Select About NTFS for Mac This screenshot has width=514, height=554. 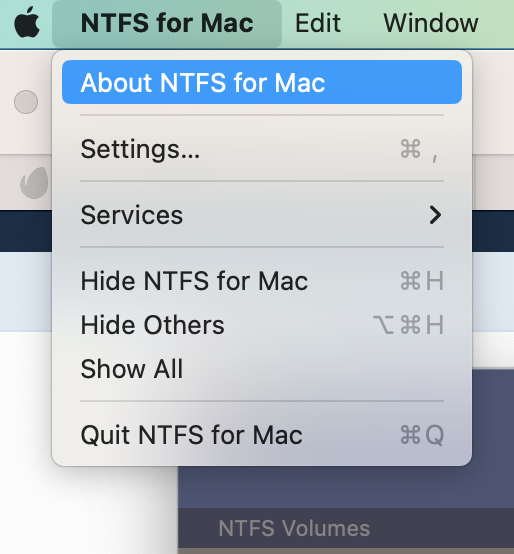point(262,82)
